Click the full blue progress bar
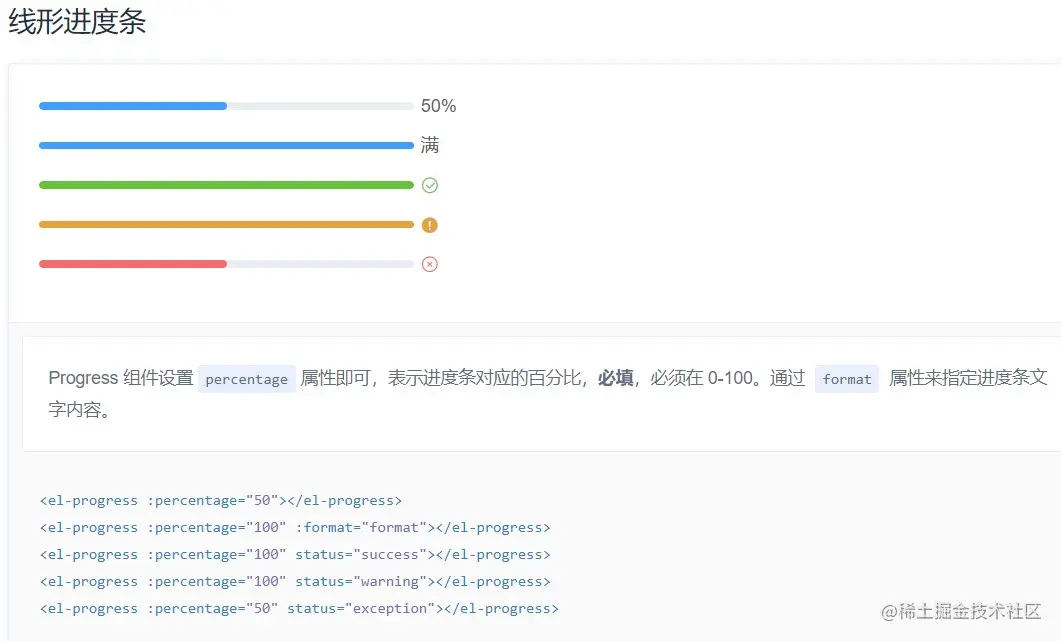Image resolution: width=1061 pixels, height=641 pixels. click(225, 145)
